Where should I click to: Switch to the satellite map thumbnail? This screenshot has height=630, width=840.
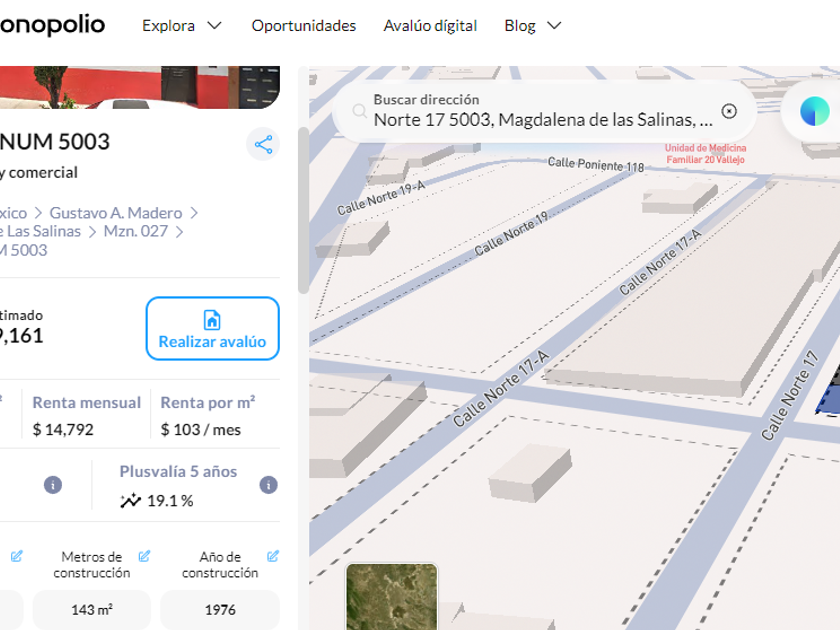pos(392,596)
